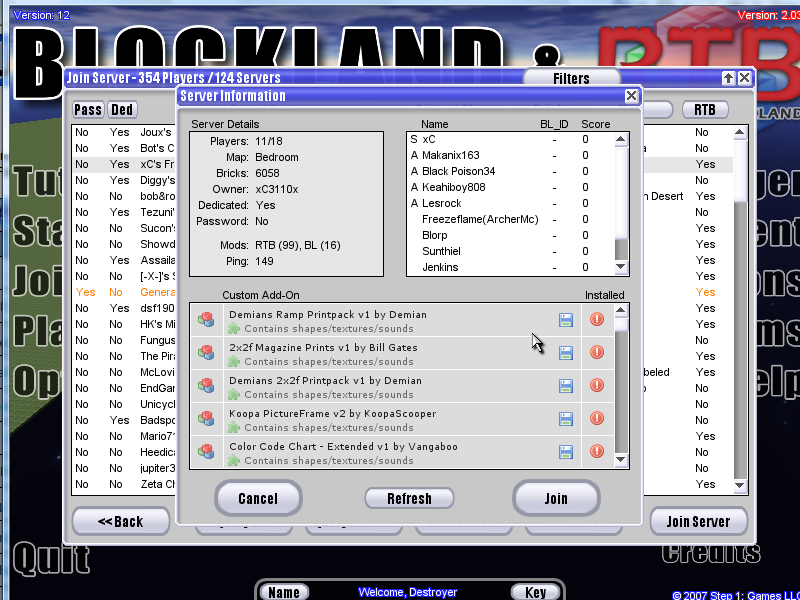Click the red alert icon for Color Code Chart
800x600 pixels.
(x=596, y=452)
